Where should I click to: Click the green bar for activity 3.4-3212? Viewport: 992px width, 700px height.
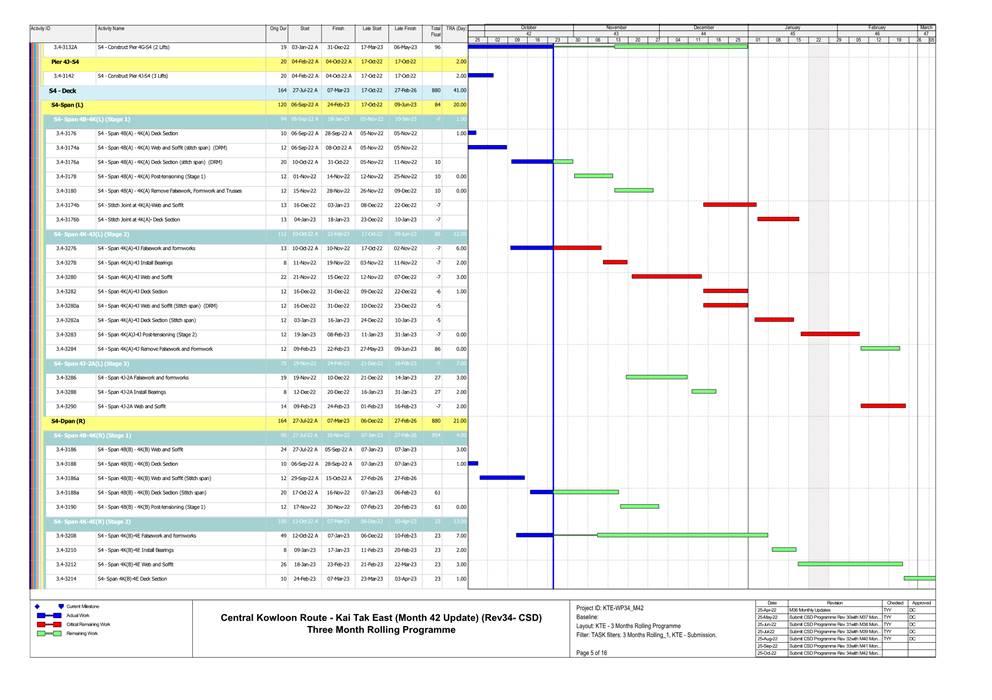tap(850, 564)
